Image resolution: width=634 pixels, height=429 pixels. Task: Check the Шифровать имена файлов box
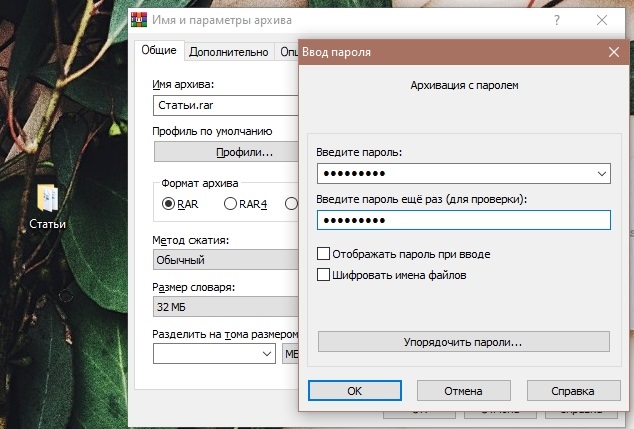323,274
